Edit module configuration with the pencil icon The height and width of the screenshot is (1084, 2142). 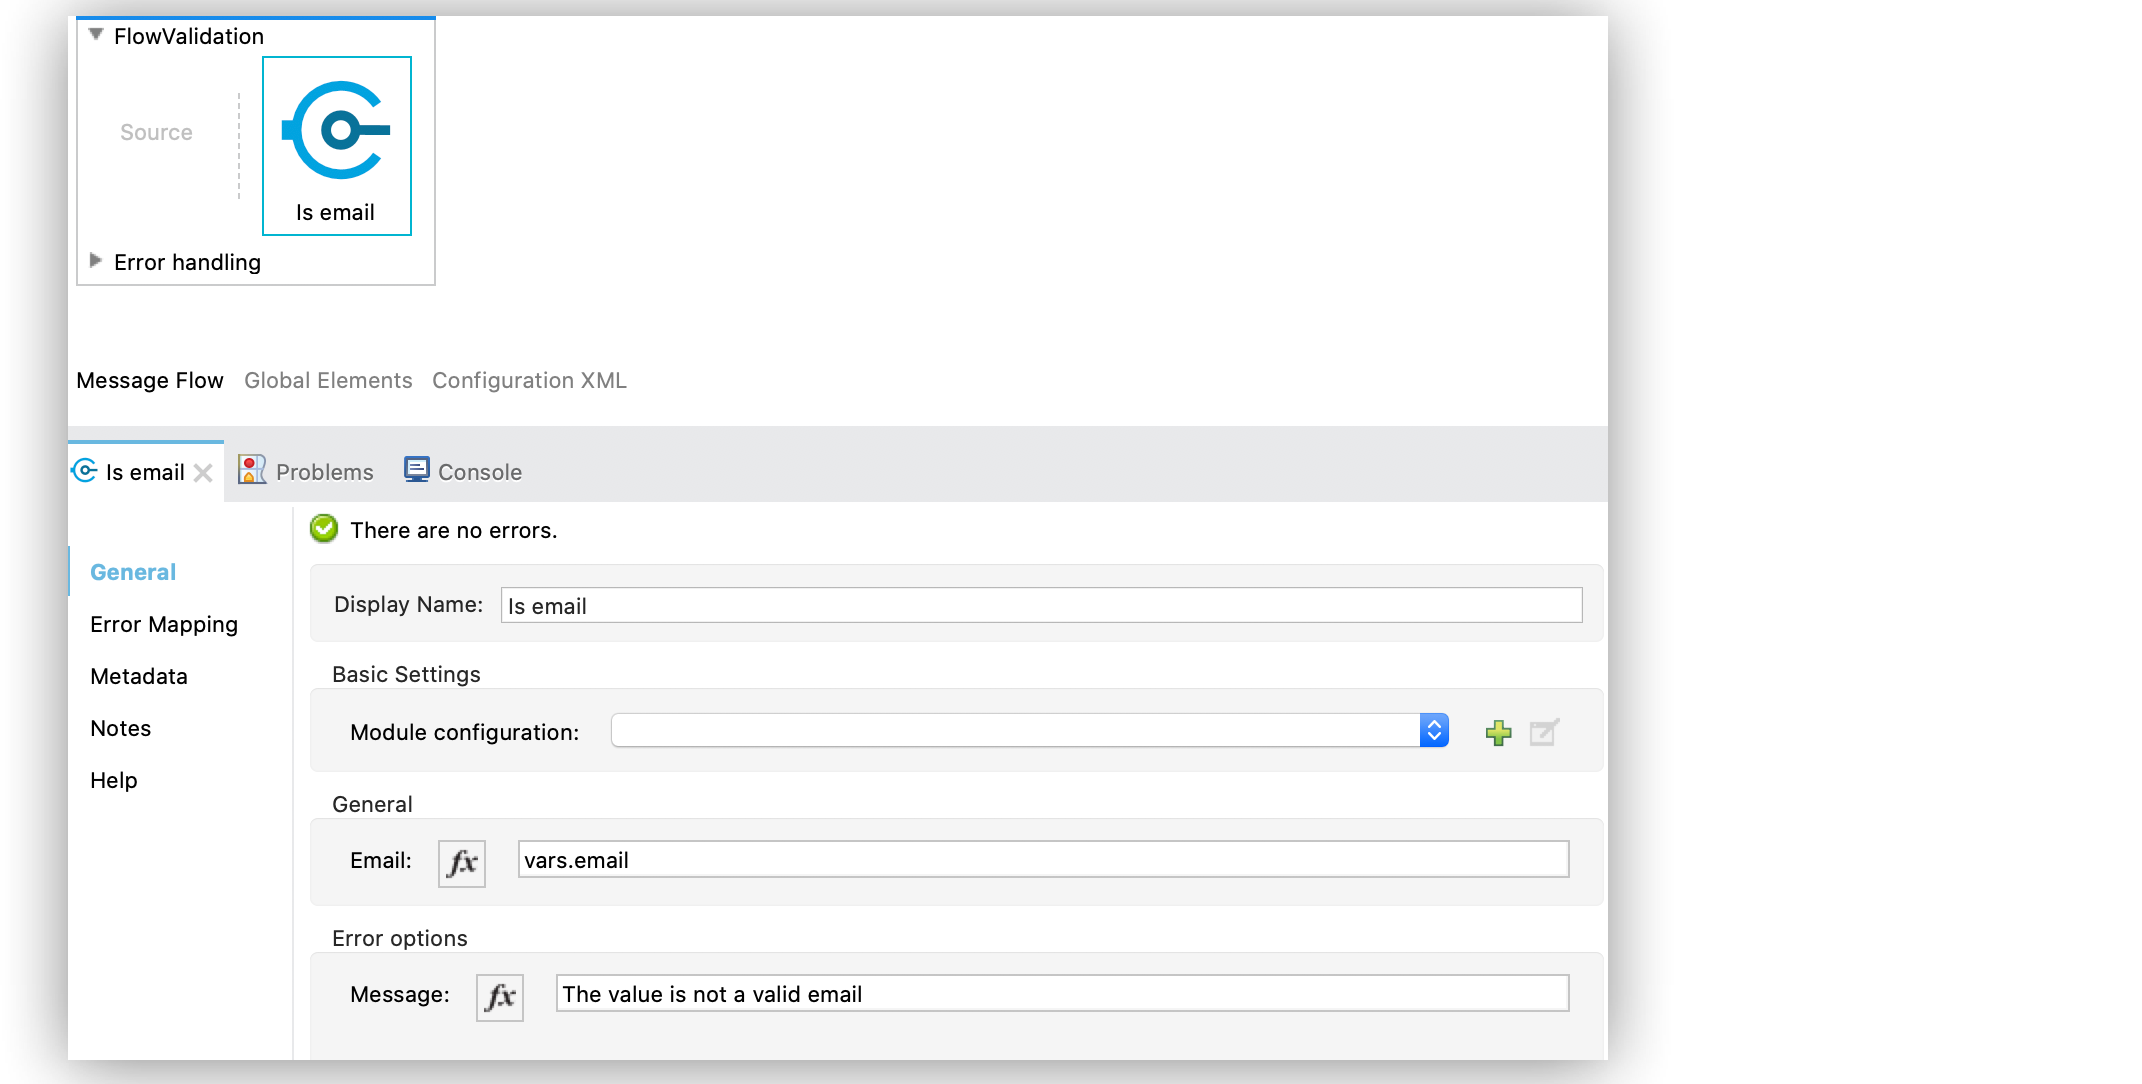(1543, 731)
